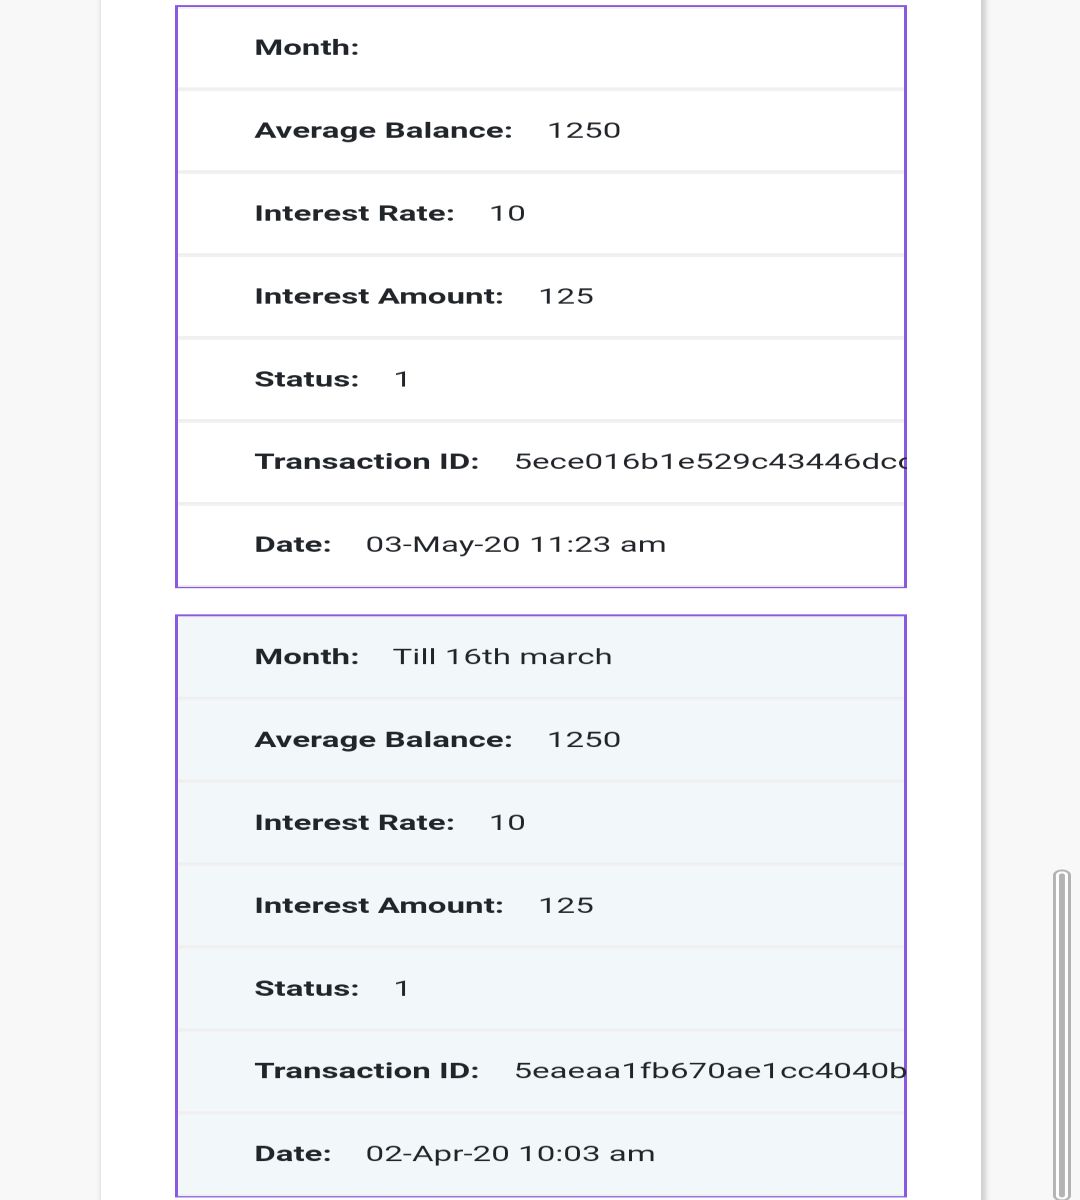Click Status 1 row in second card
Screen dimensions: 1080x1200
pyautogui.click(x=541, y=989)
